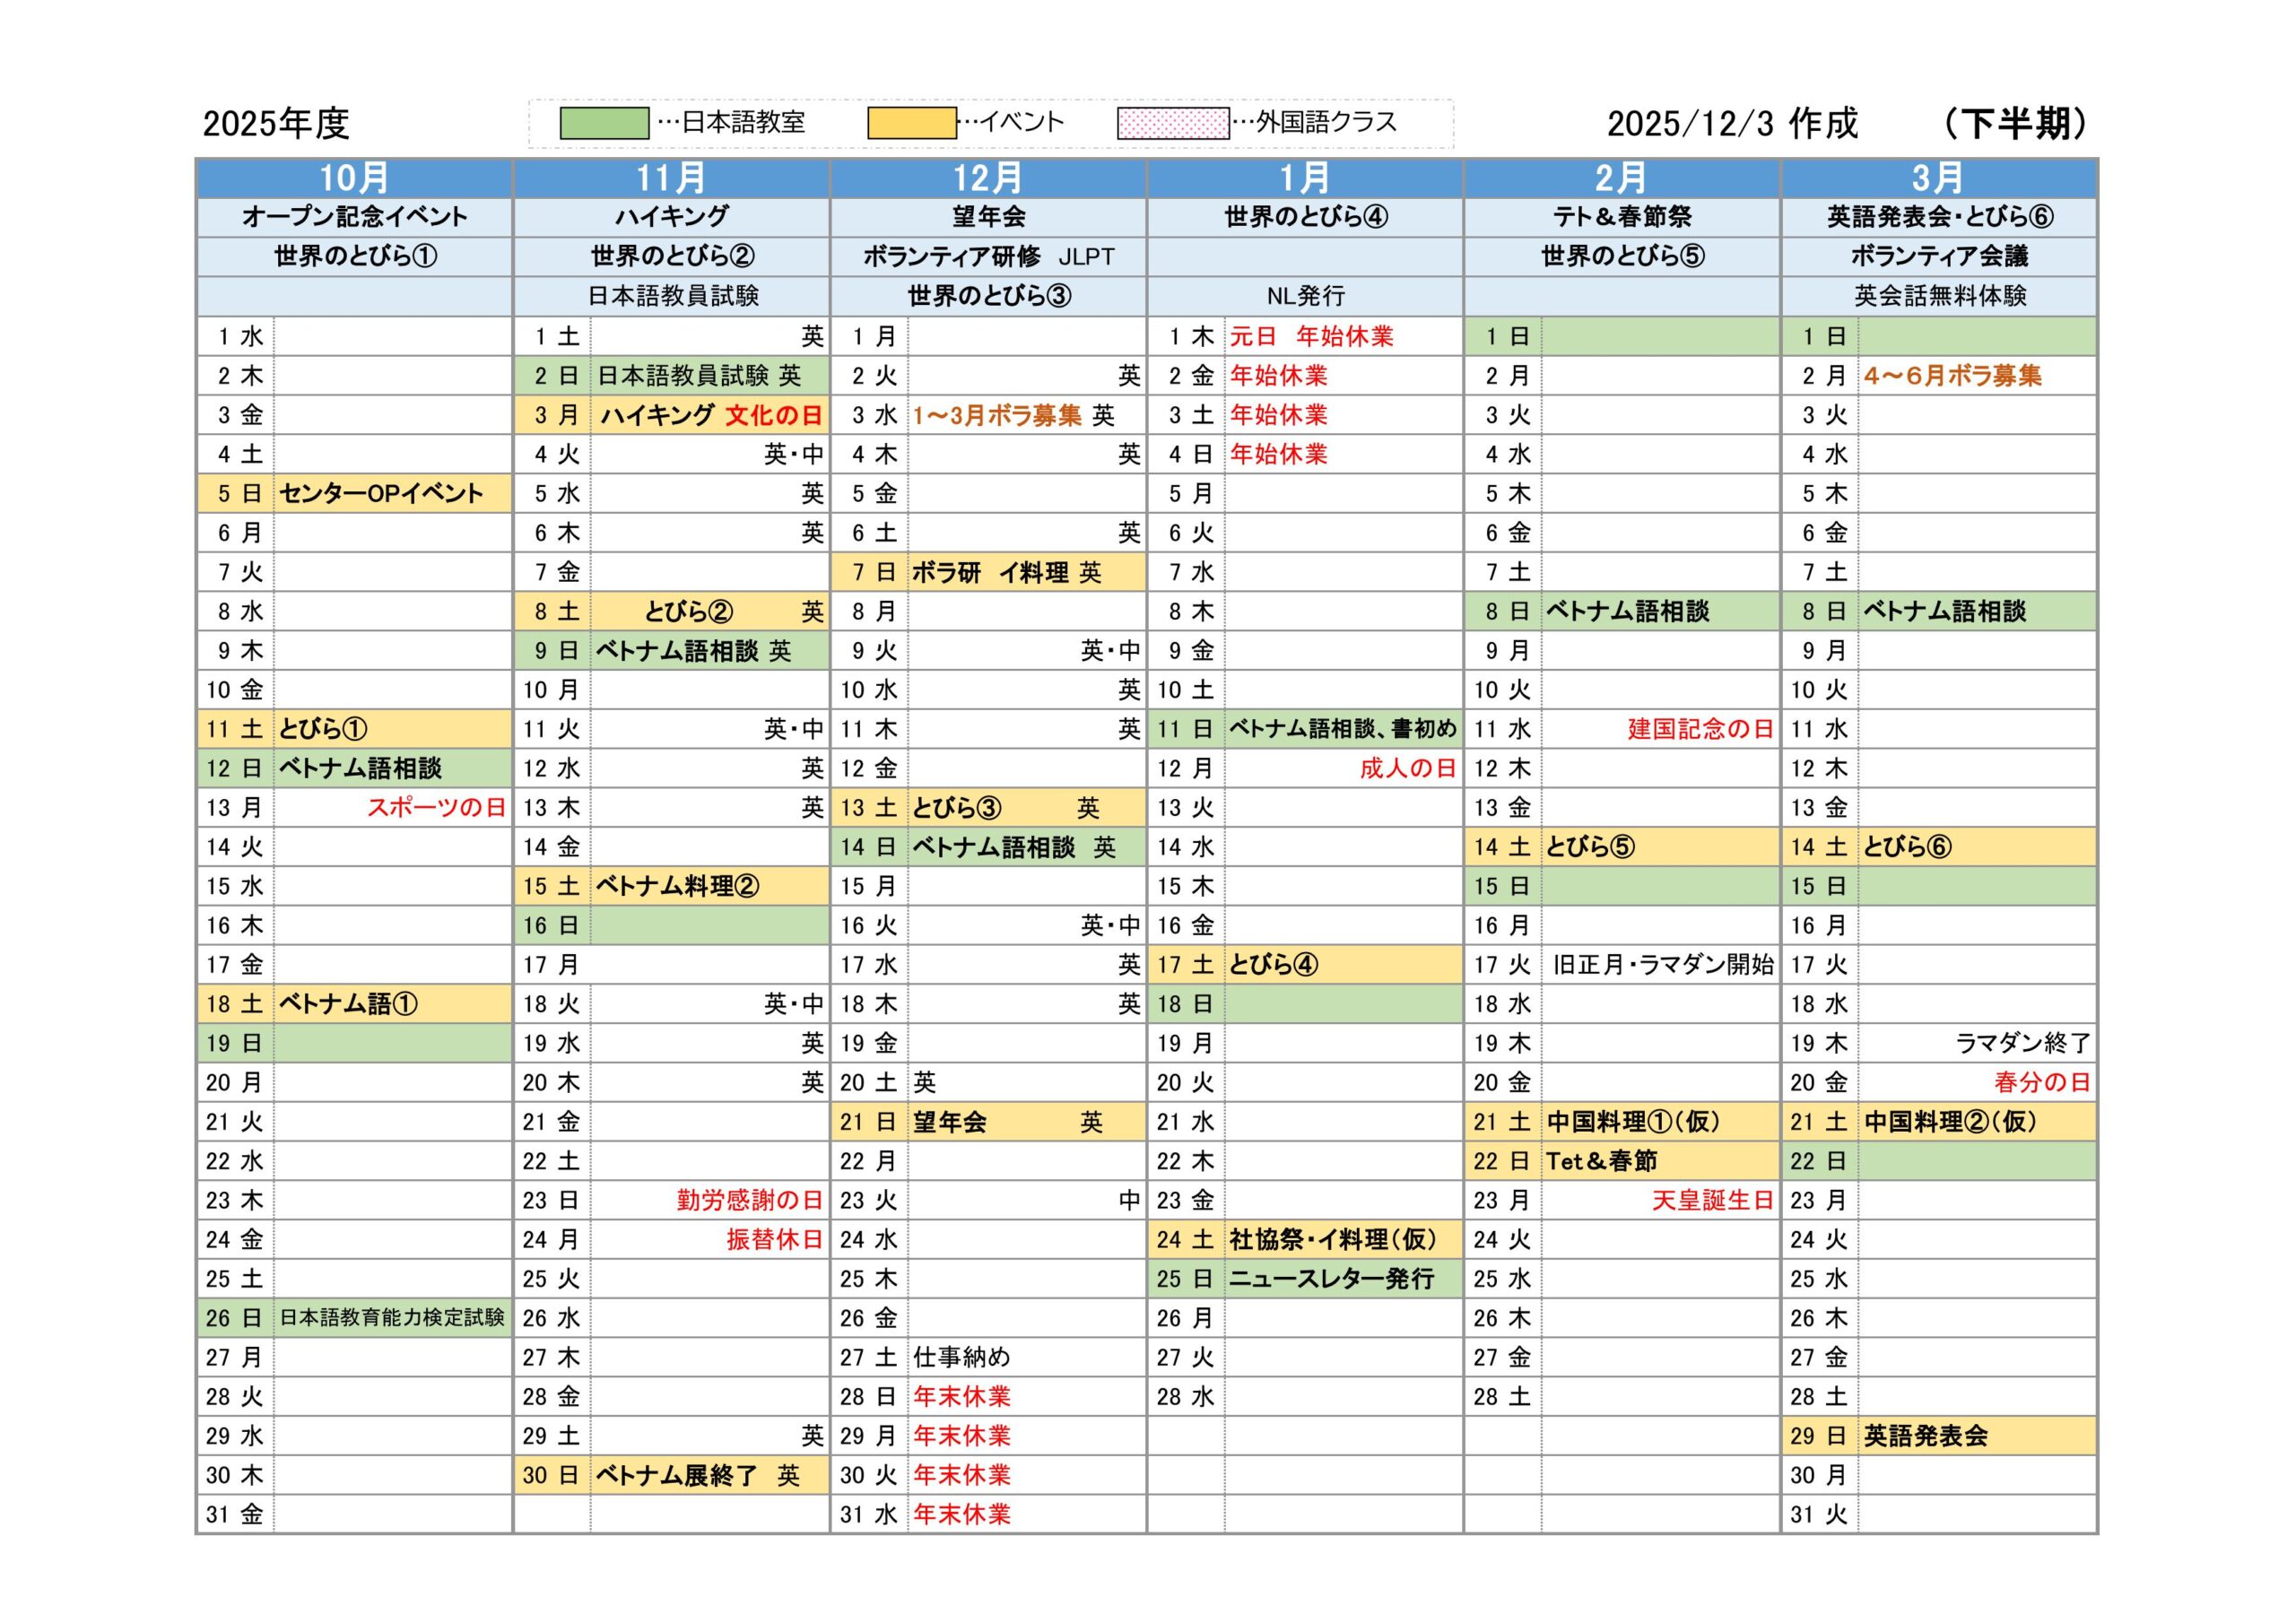Click the Tet＆春節 event cell
Screen dimensions: 2296x1623
(1601, 1161)
